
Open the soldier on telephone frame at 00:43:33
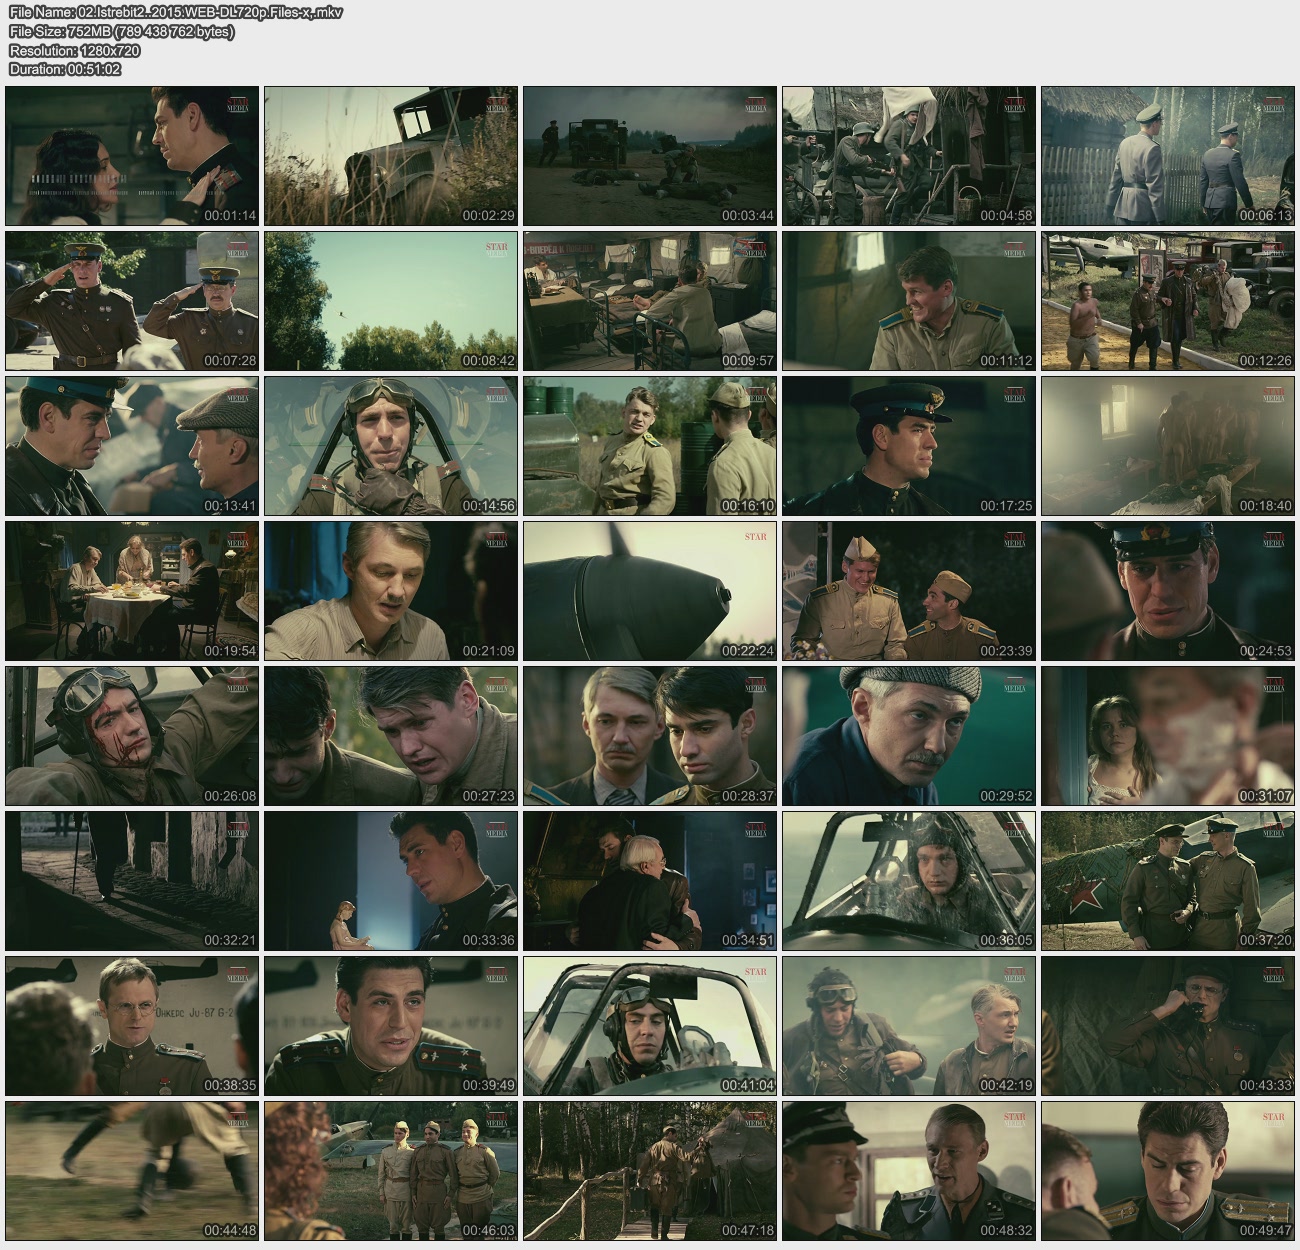coord(1168,1026)
